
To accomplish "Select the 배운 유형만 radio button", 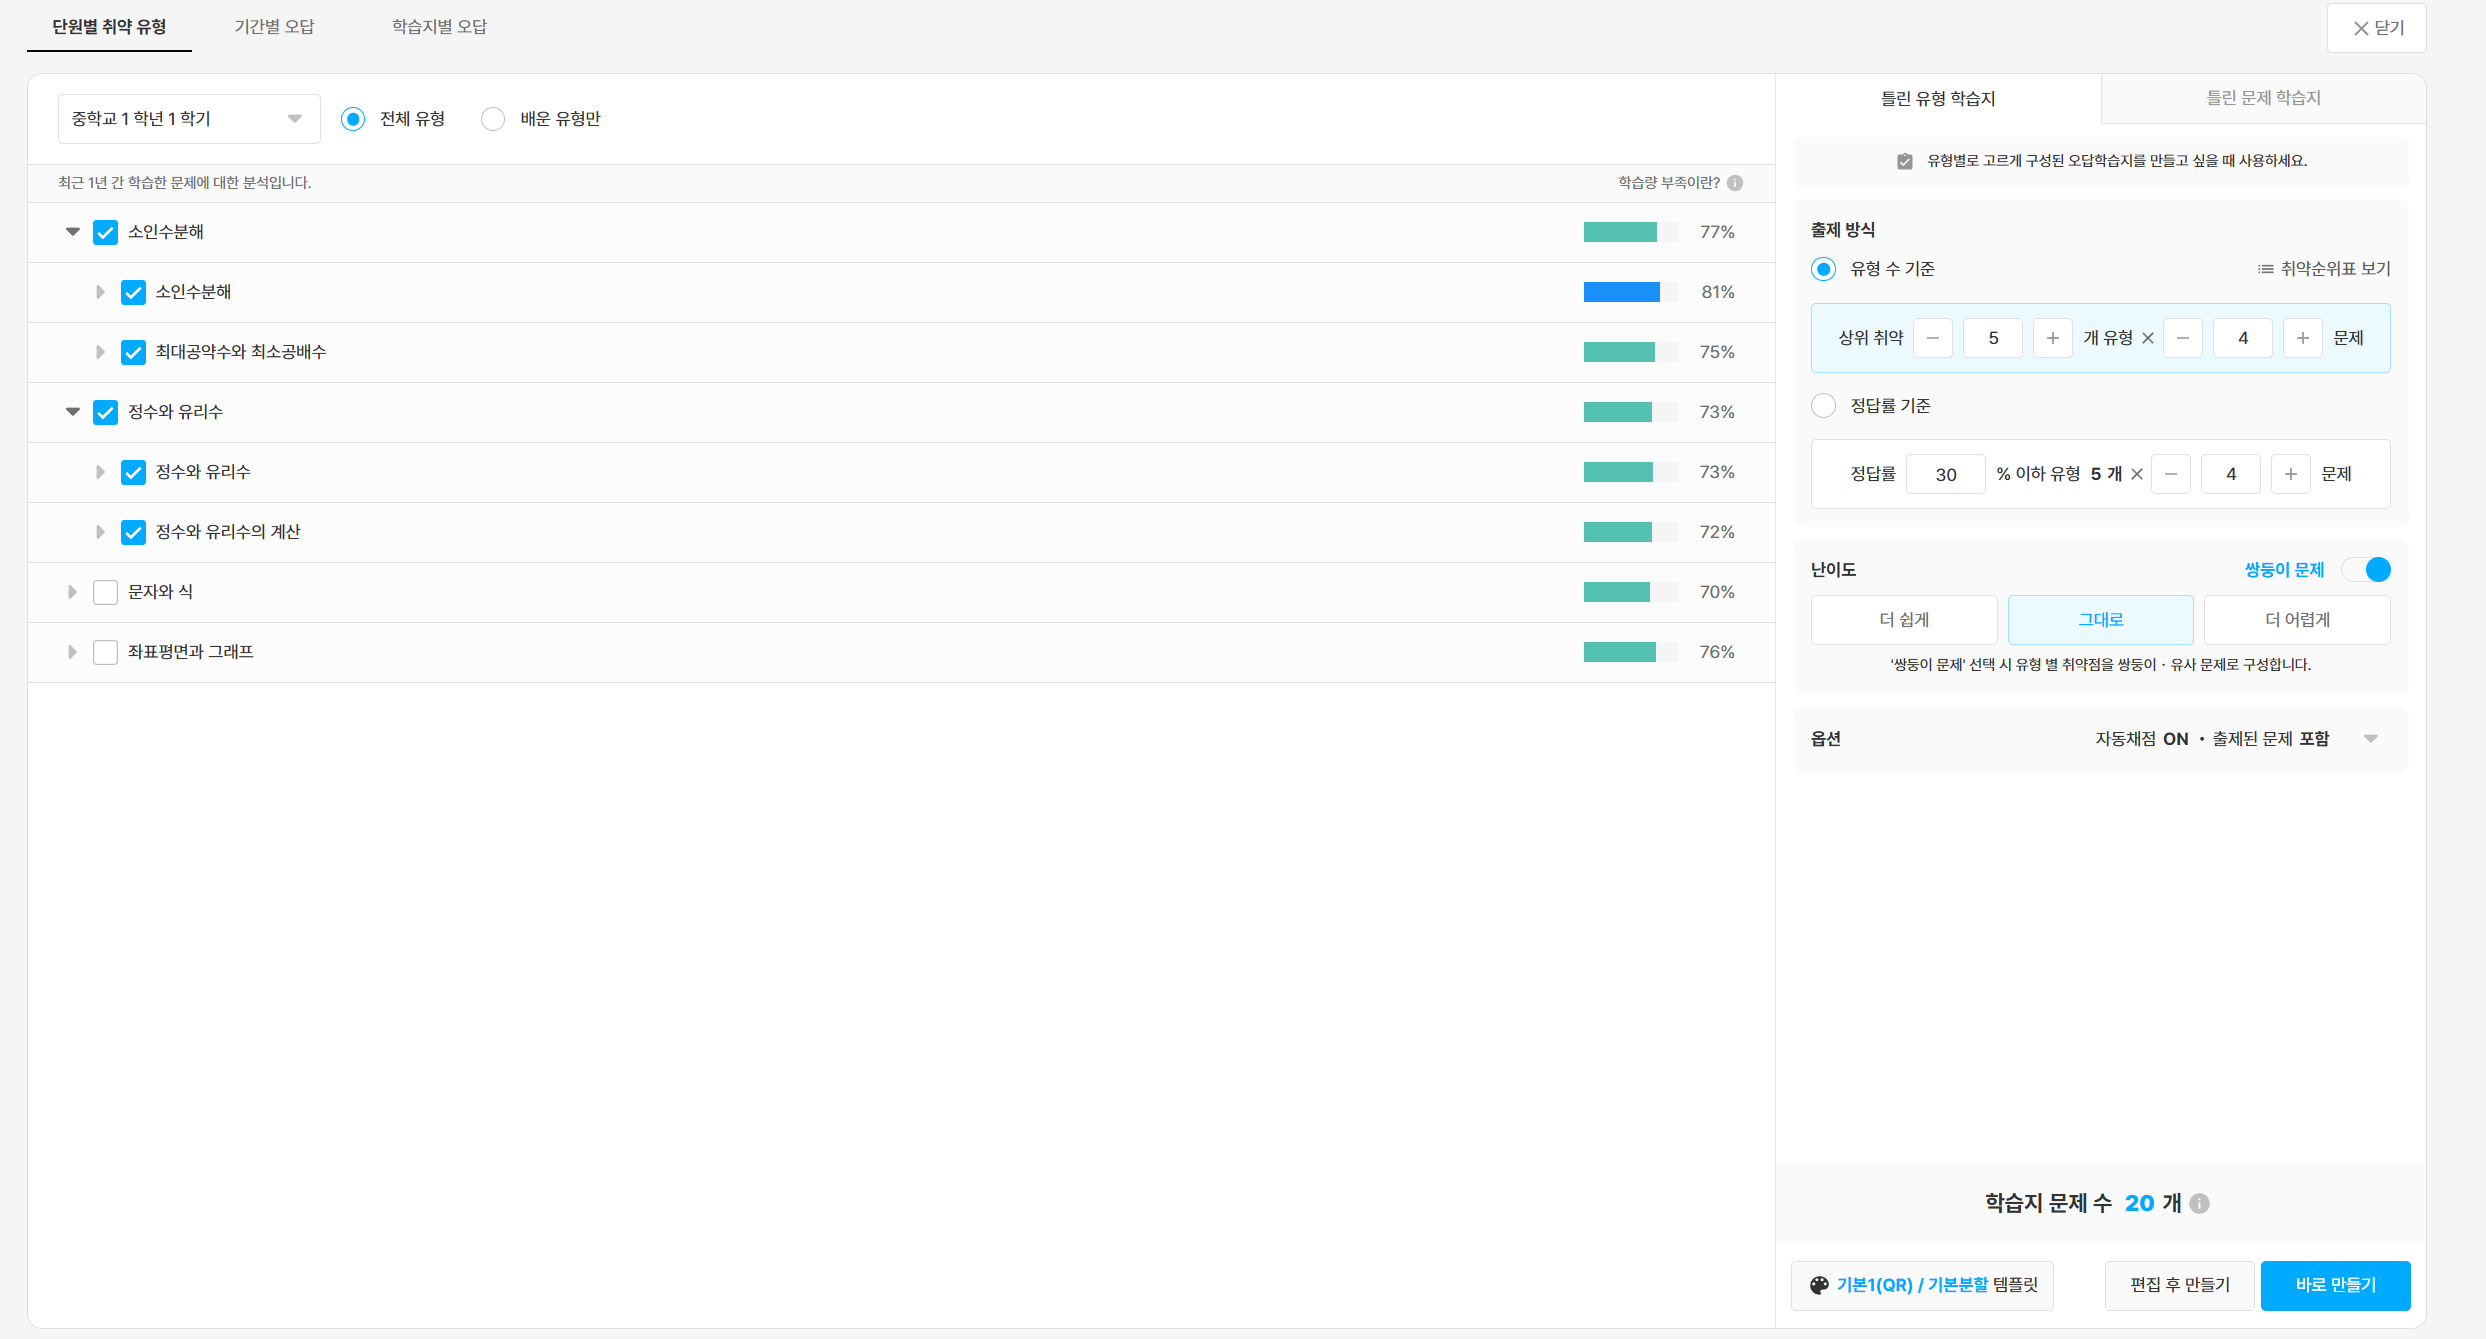I will pyautogui.click(x=493, y=119).
